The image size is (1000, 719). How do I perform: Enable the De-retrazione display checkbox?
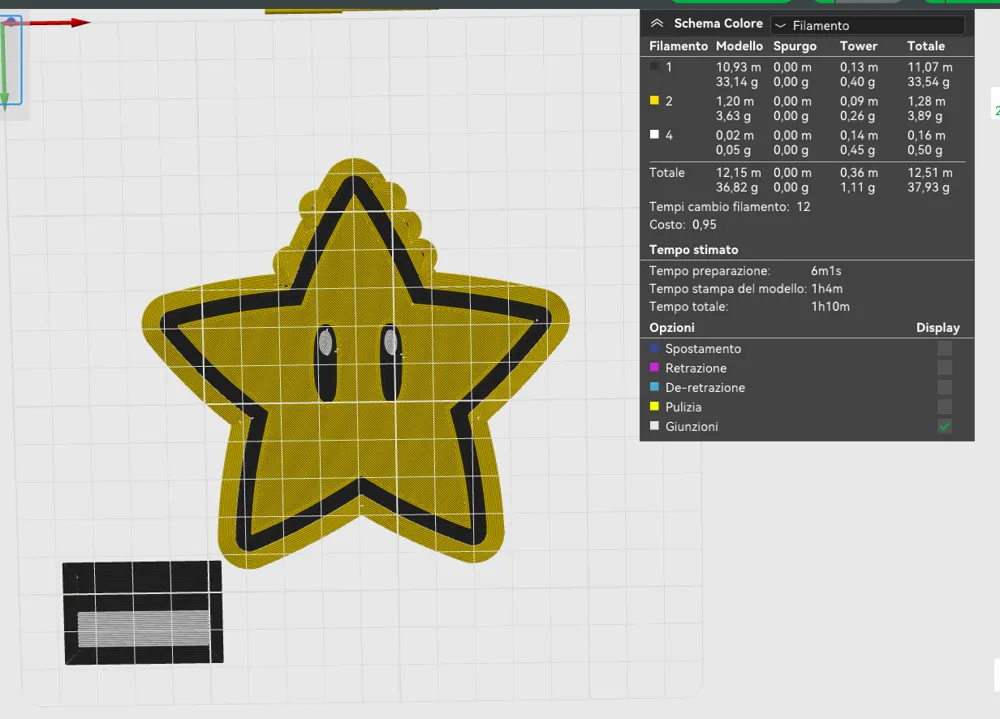point(944,387)
